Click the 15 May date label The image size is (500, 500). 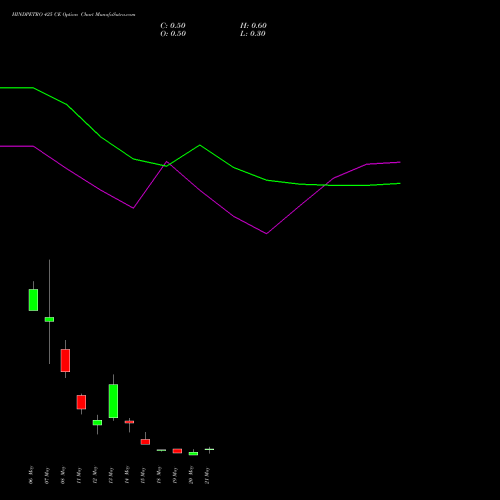(x=143, y=475)
